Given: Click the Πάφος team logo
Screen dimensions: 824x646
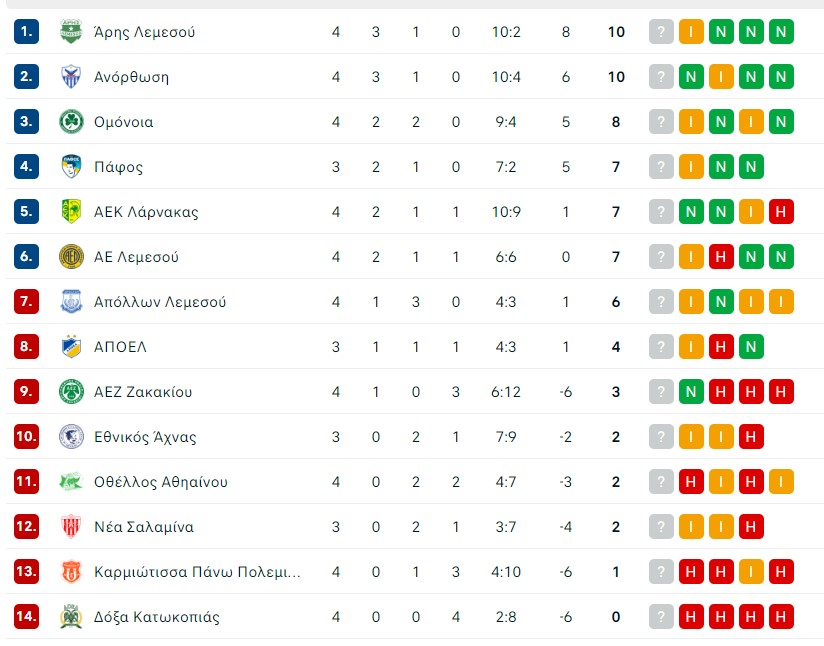Looking at the screenshot, I should 71,167.
